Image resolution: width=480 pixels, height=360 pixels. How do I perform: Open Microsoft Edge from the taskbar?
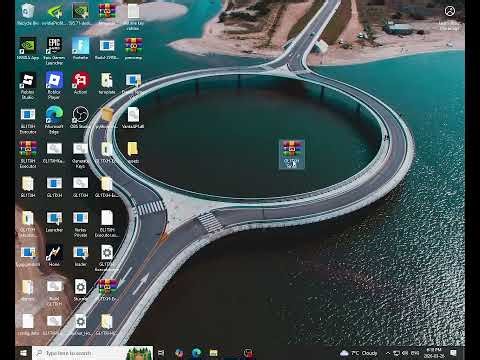(196, 353)
